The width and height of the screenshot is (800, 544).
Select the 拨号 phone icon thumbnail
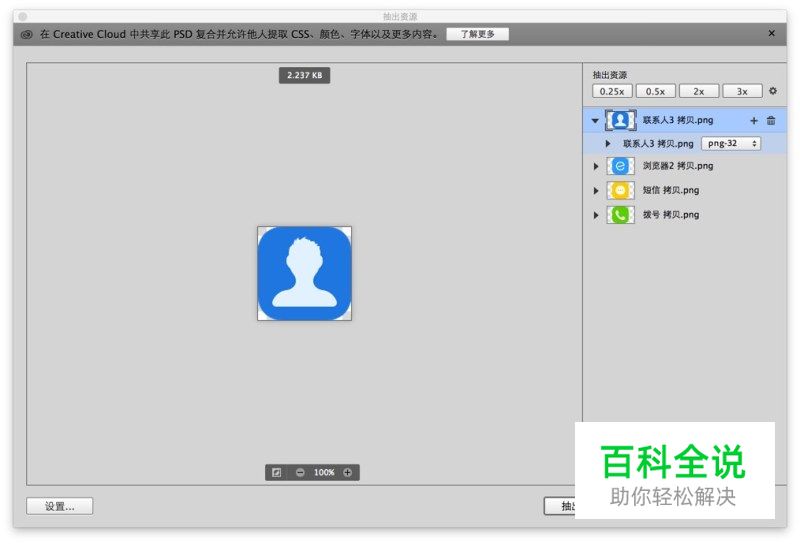click(620, 215)
